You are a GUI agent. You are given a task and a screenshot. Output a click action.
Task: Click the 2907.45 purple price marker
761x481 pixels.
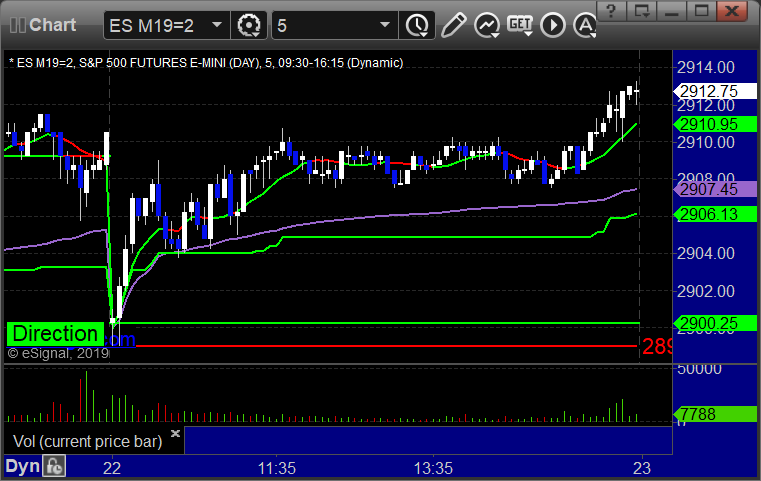point(715,189)
